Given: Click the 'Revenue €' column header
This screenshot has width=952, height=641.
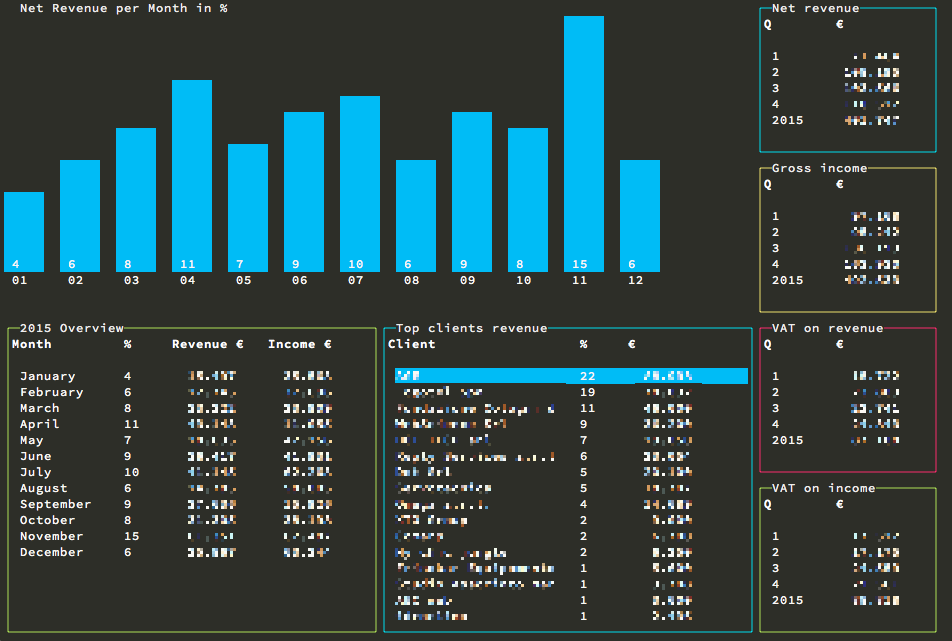Looking at the screenshot, I should tap(208, 344).
